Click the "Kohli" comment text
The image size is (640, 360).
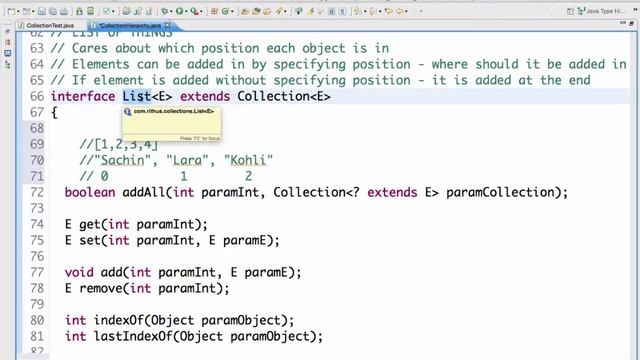248,160
